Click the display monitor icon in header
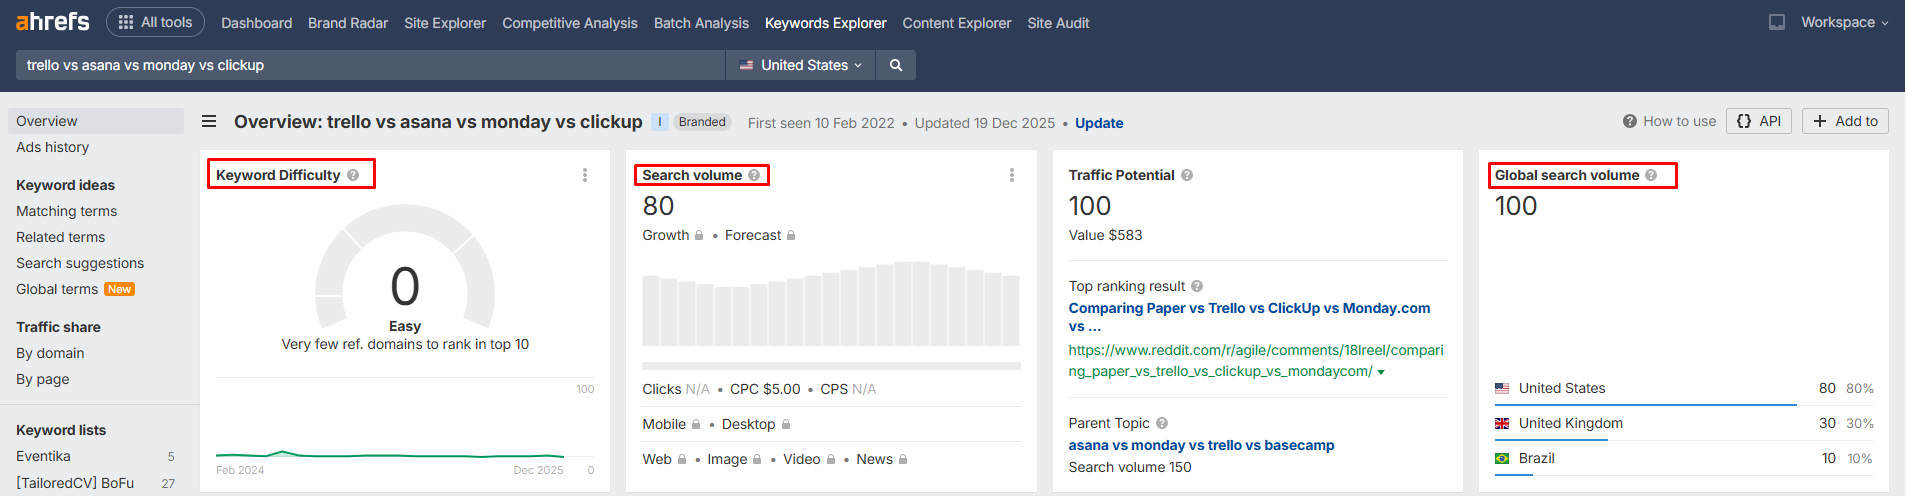 point(1777,22)
